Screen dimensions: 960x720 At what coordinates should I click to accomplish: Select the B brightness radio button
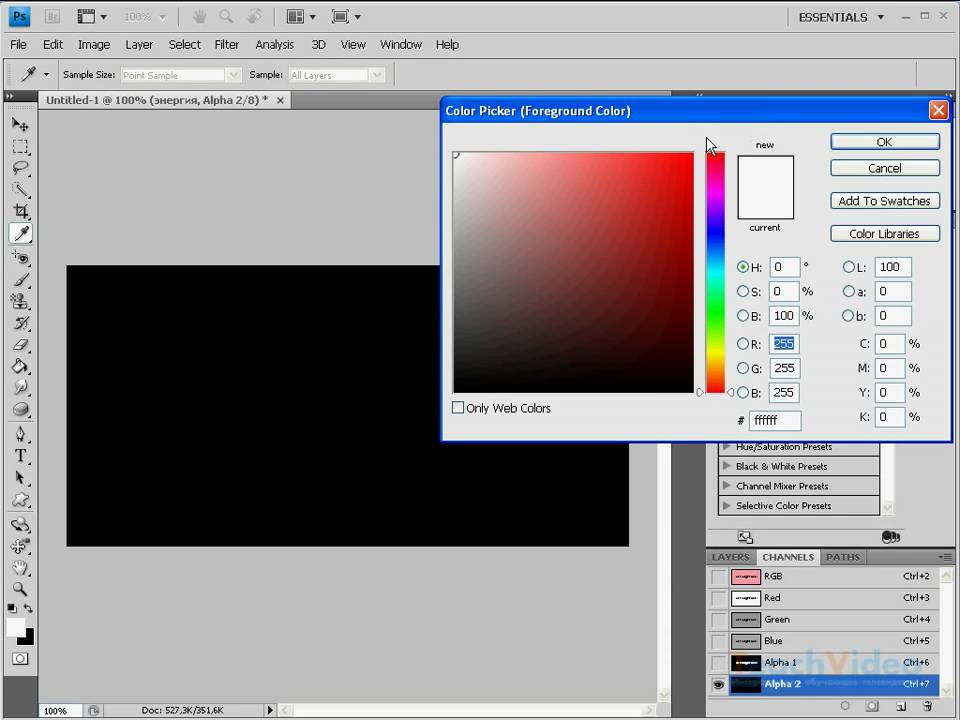[743, 316]
